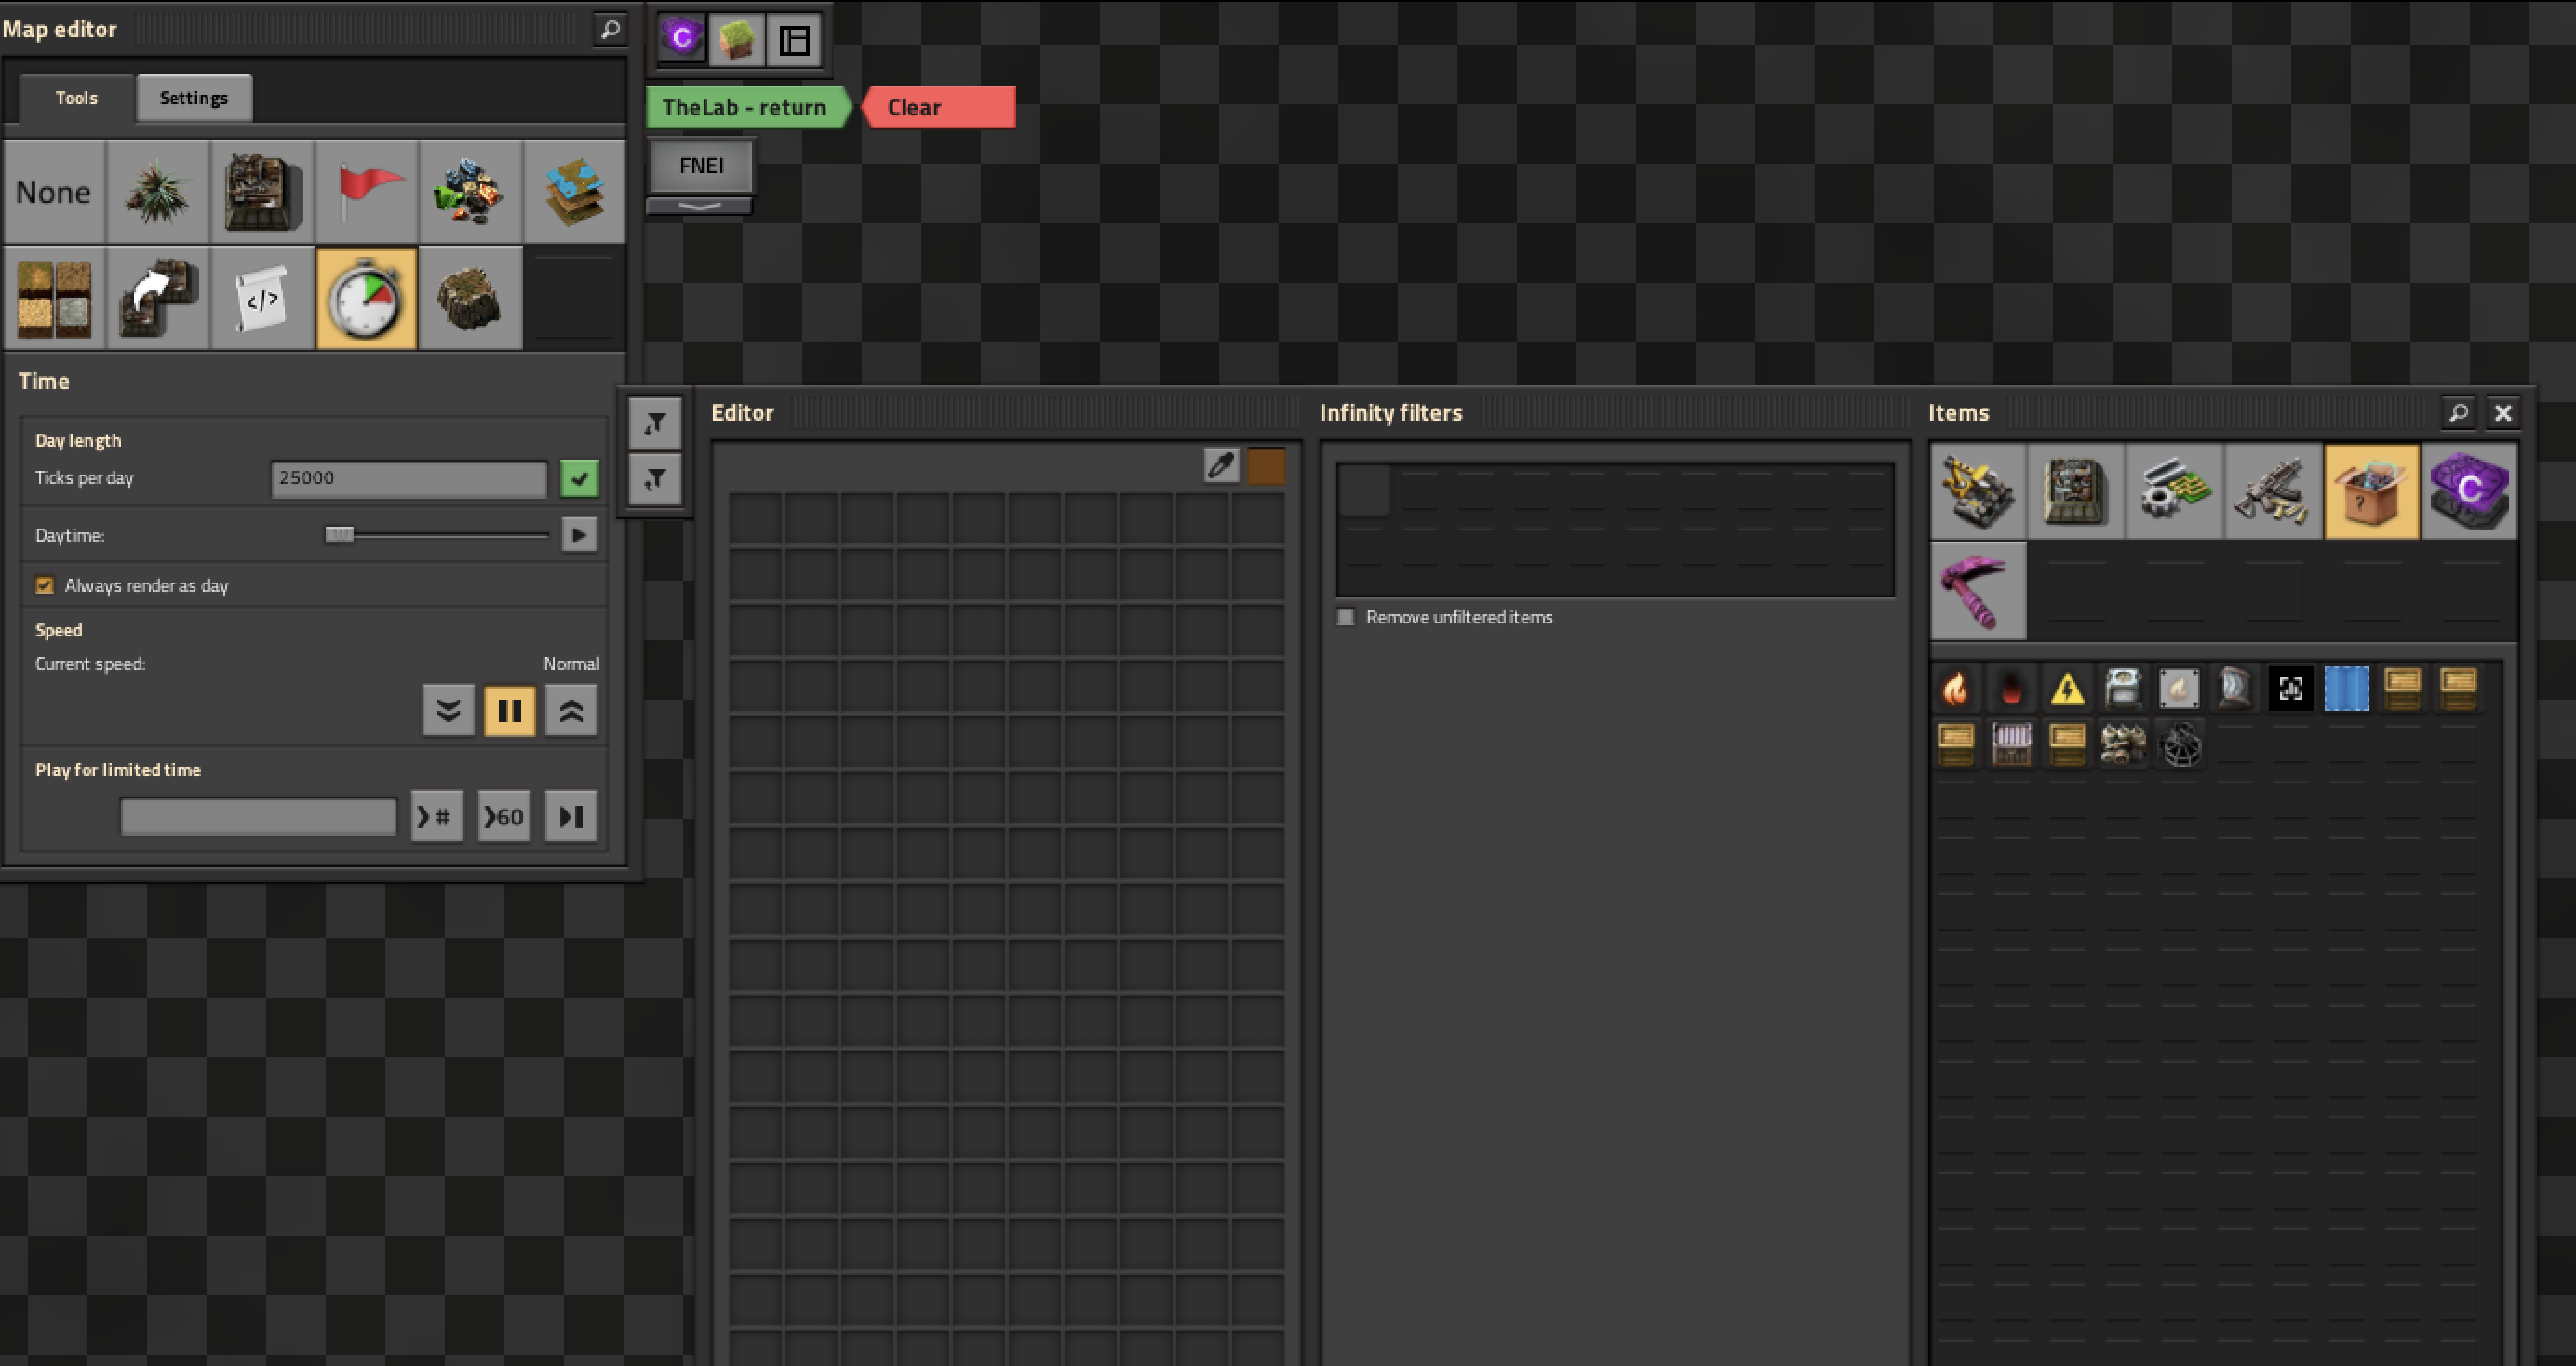Click the grass block icon in top toolbar
The height and width of the screenshot is (1366, 2576).
coord(737,40)
